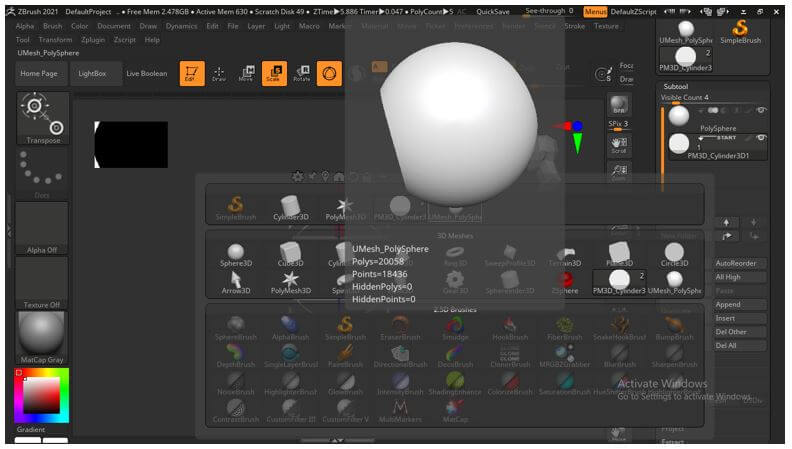Image resolution: width=792 pixels, height=449 pixels.
Task: Open the Zplugin menu
Action: pos(93,39)
